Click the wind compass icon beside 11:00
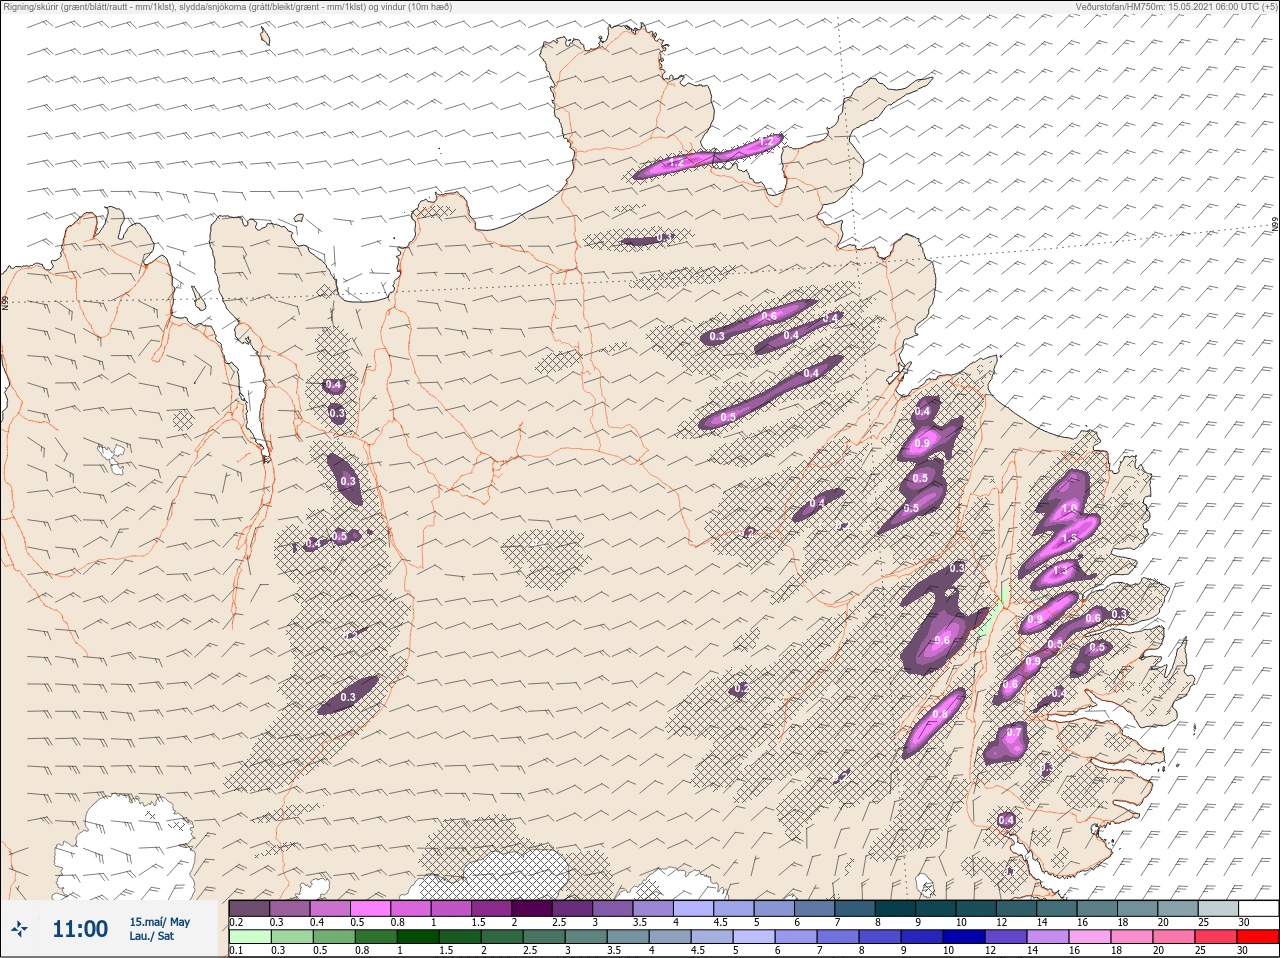 pos(19,930)
